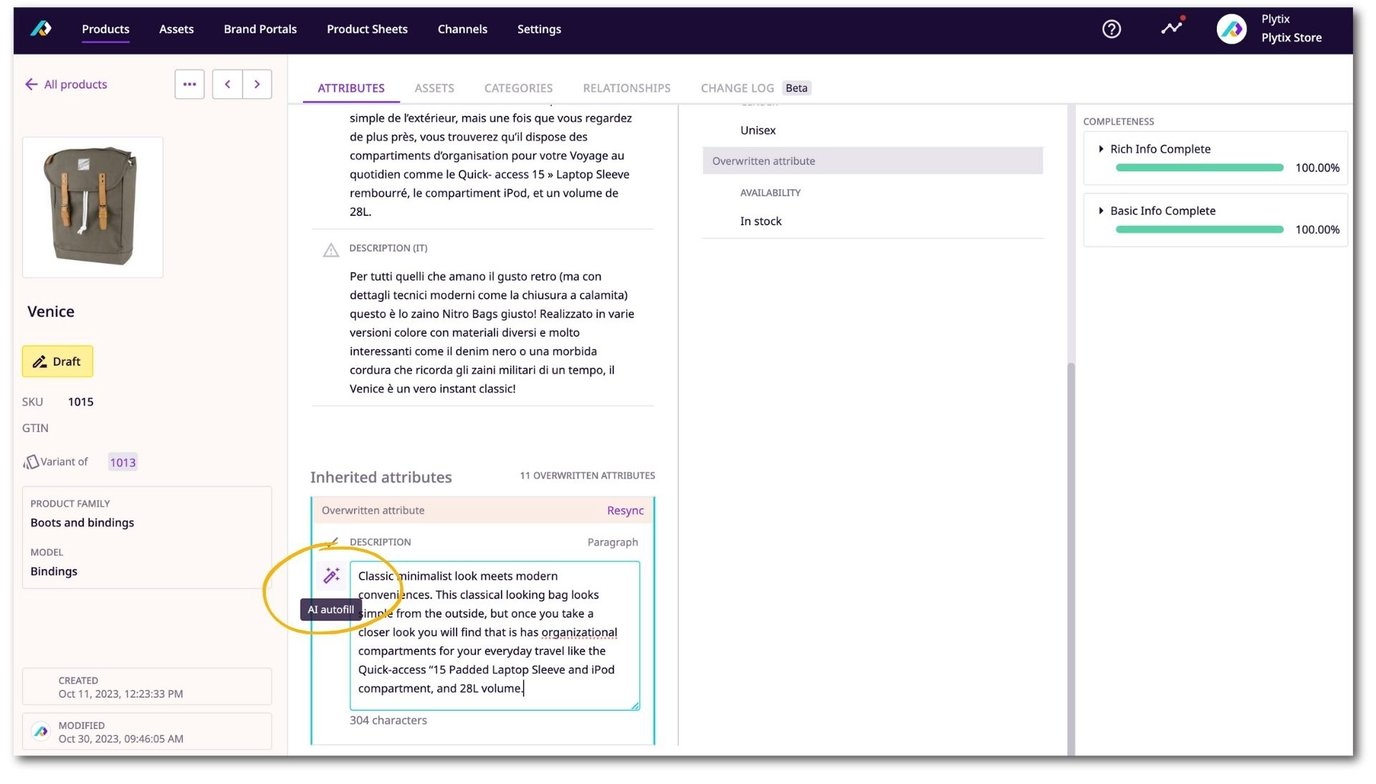Image resolution: width=1376 pixels, height=784 pixels.
Task: Click the previous product chevron arrow
Action: [x=227, y=84]
